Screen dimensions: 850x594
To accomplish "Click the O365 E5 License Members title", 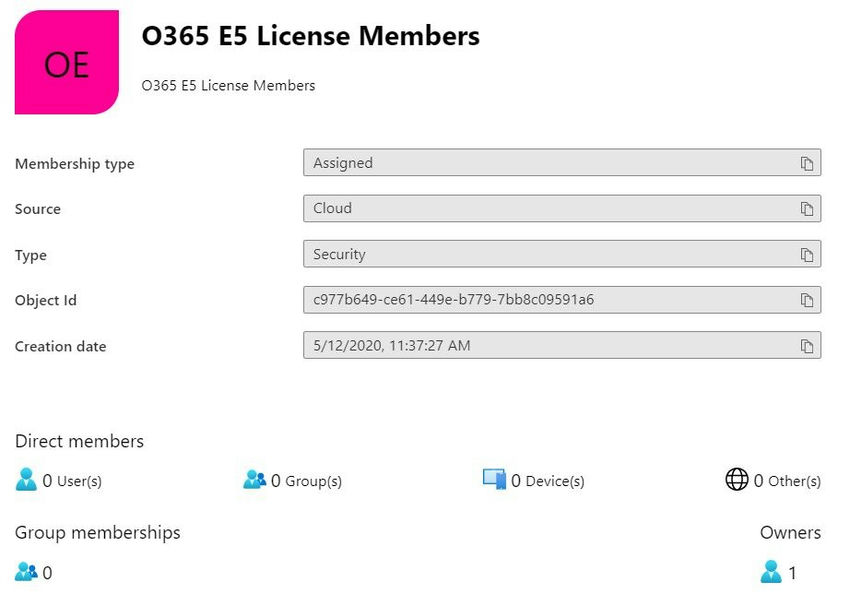I will point(310,36).
